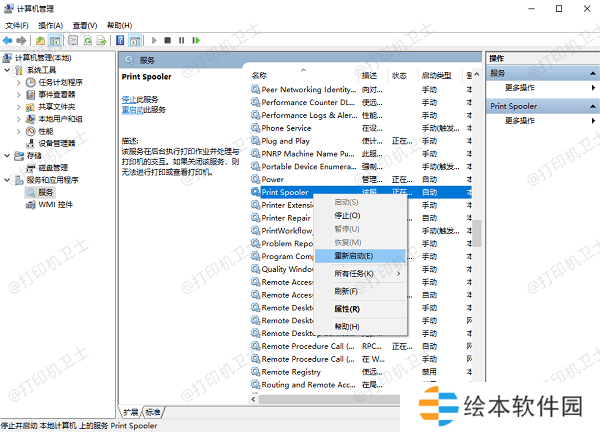This screenshot has height=432, width=600.
Task: Sort services by the 名称 column header
Action: click(x=260, y=75)
